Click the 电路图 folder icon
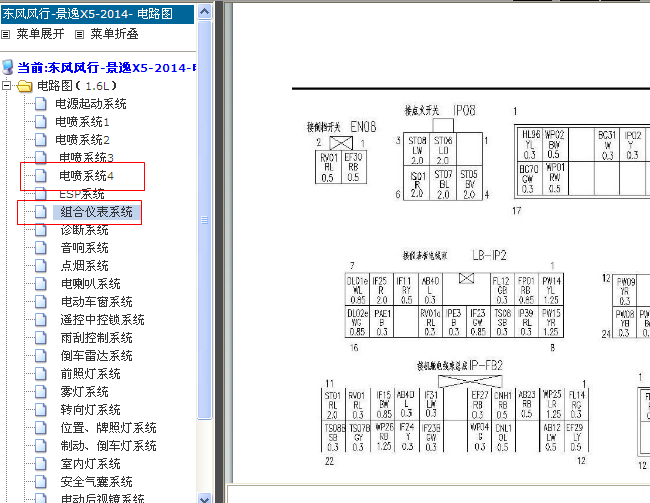650x503 pixels. coord(25,86)
